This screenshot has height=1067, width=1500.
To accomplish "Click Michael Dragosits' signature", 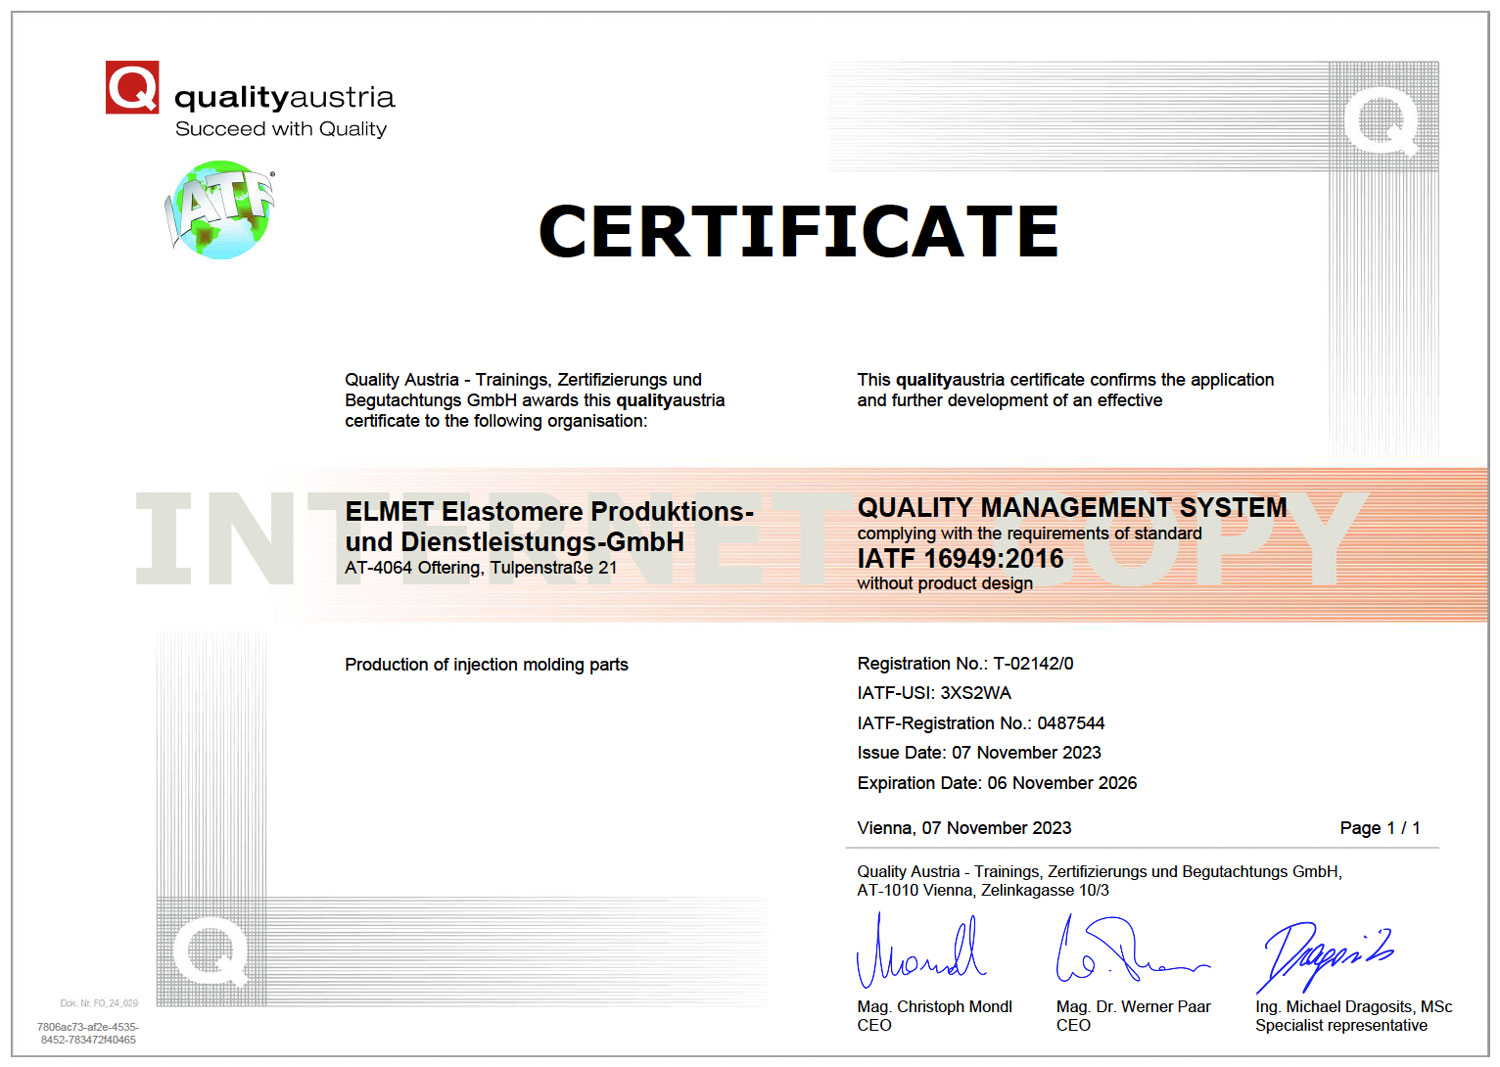I will (x=1324, y=956).
